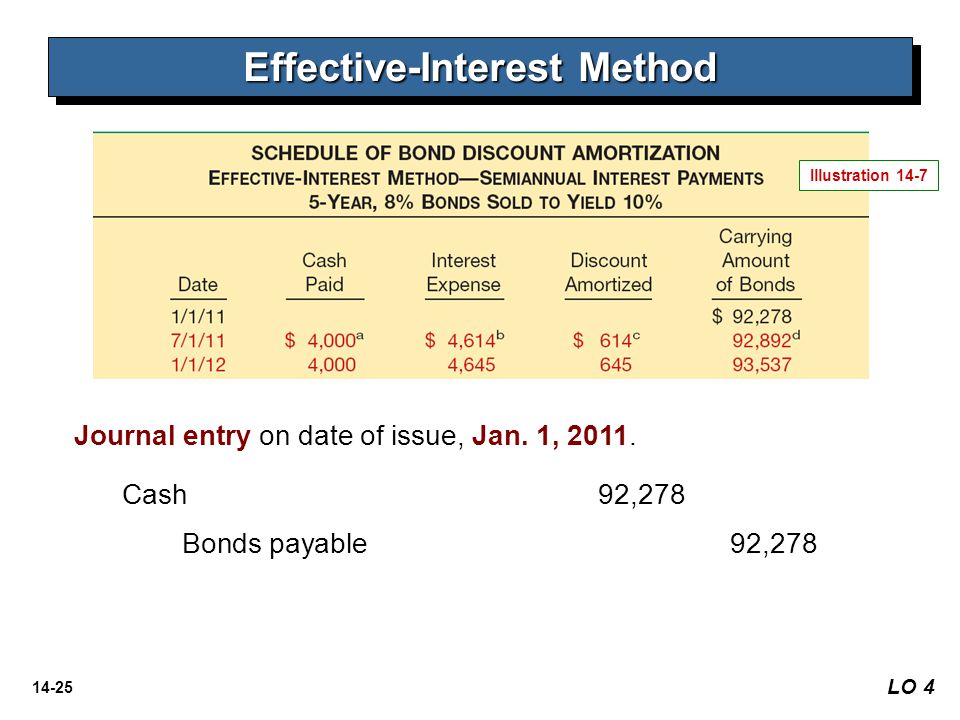Click the Schedule of Bond Discount Amortization heading
The image size is (960, 720).
click(486, 152)
